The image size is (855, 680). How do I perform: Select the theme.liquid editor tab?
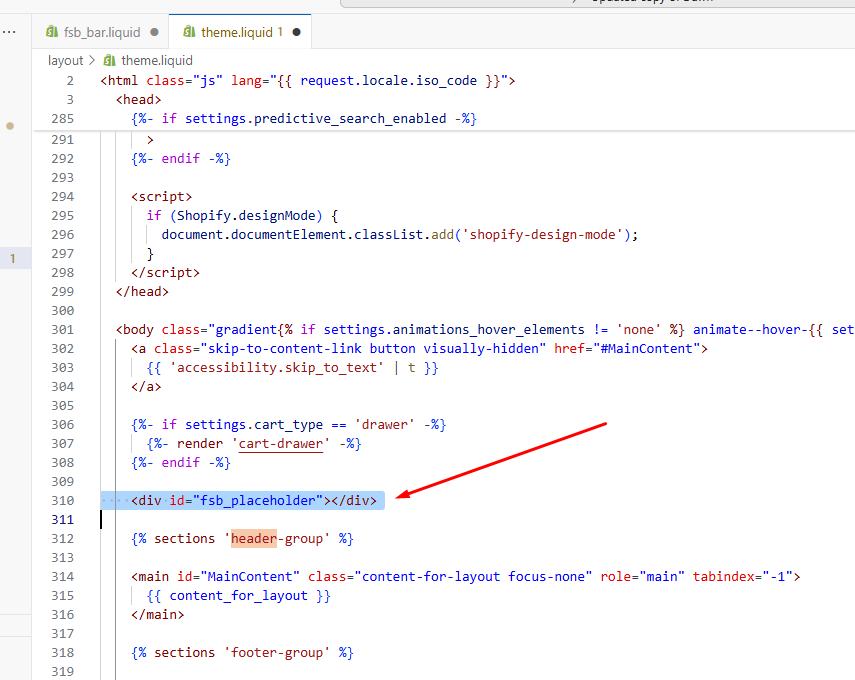tap(241, 32)
